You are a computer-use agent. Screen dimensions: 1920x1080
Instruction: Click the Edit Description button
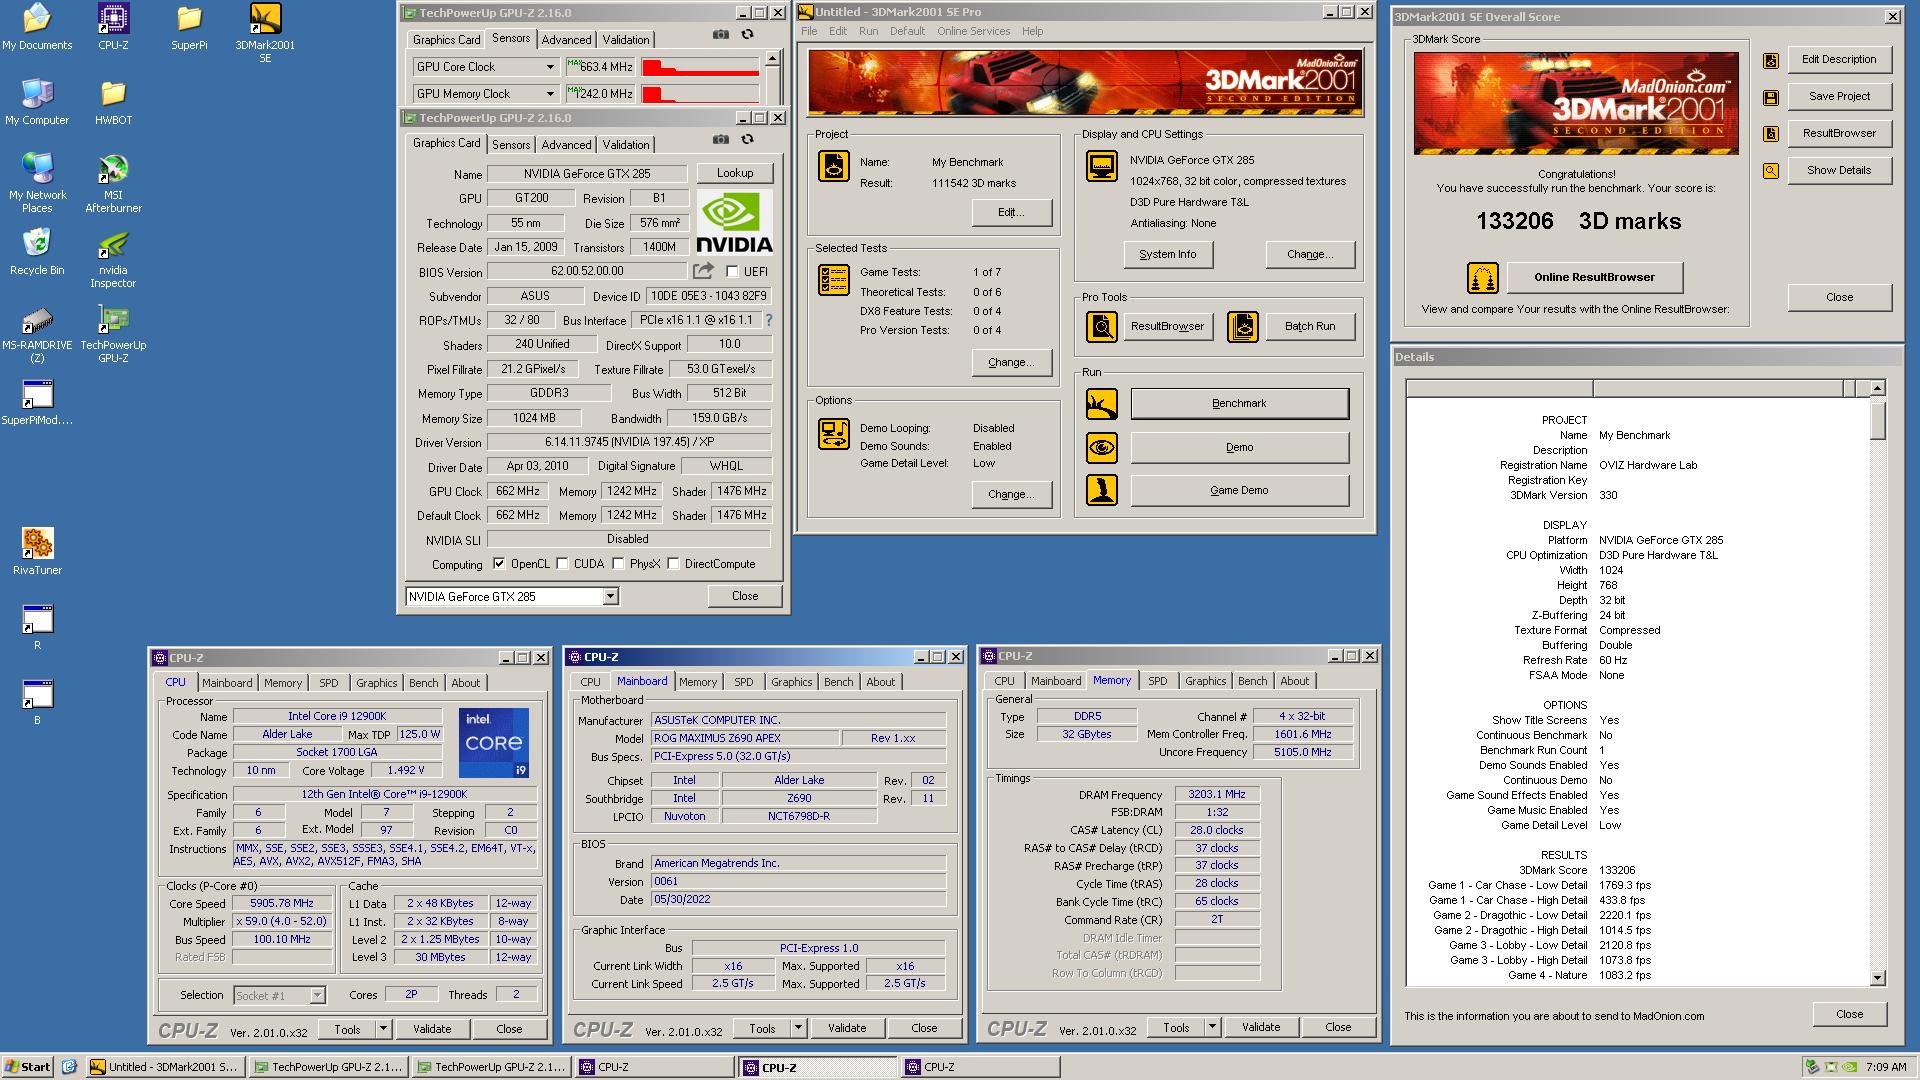pyautogui.click(x=1839, y=59)
